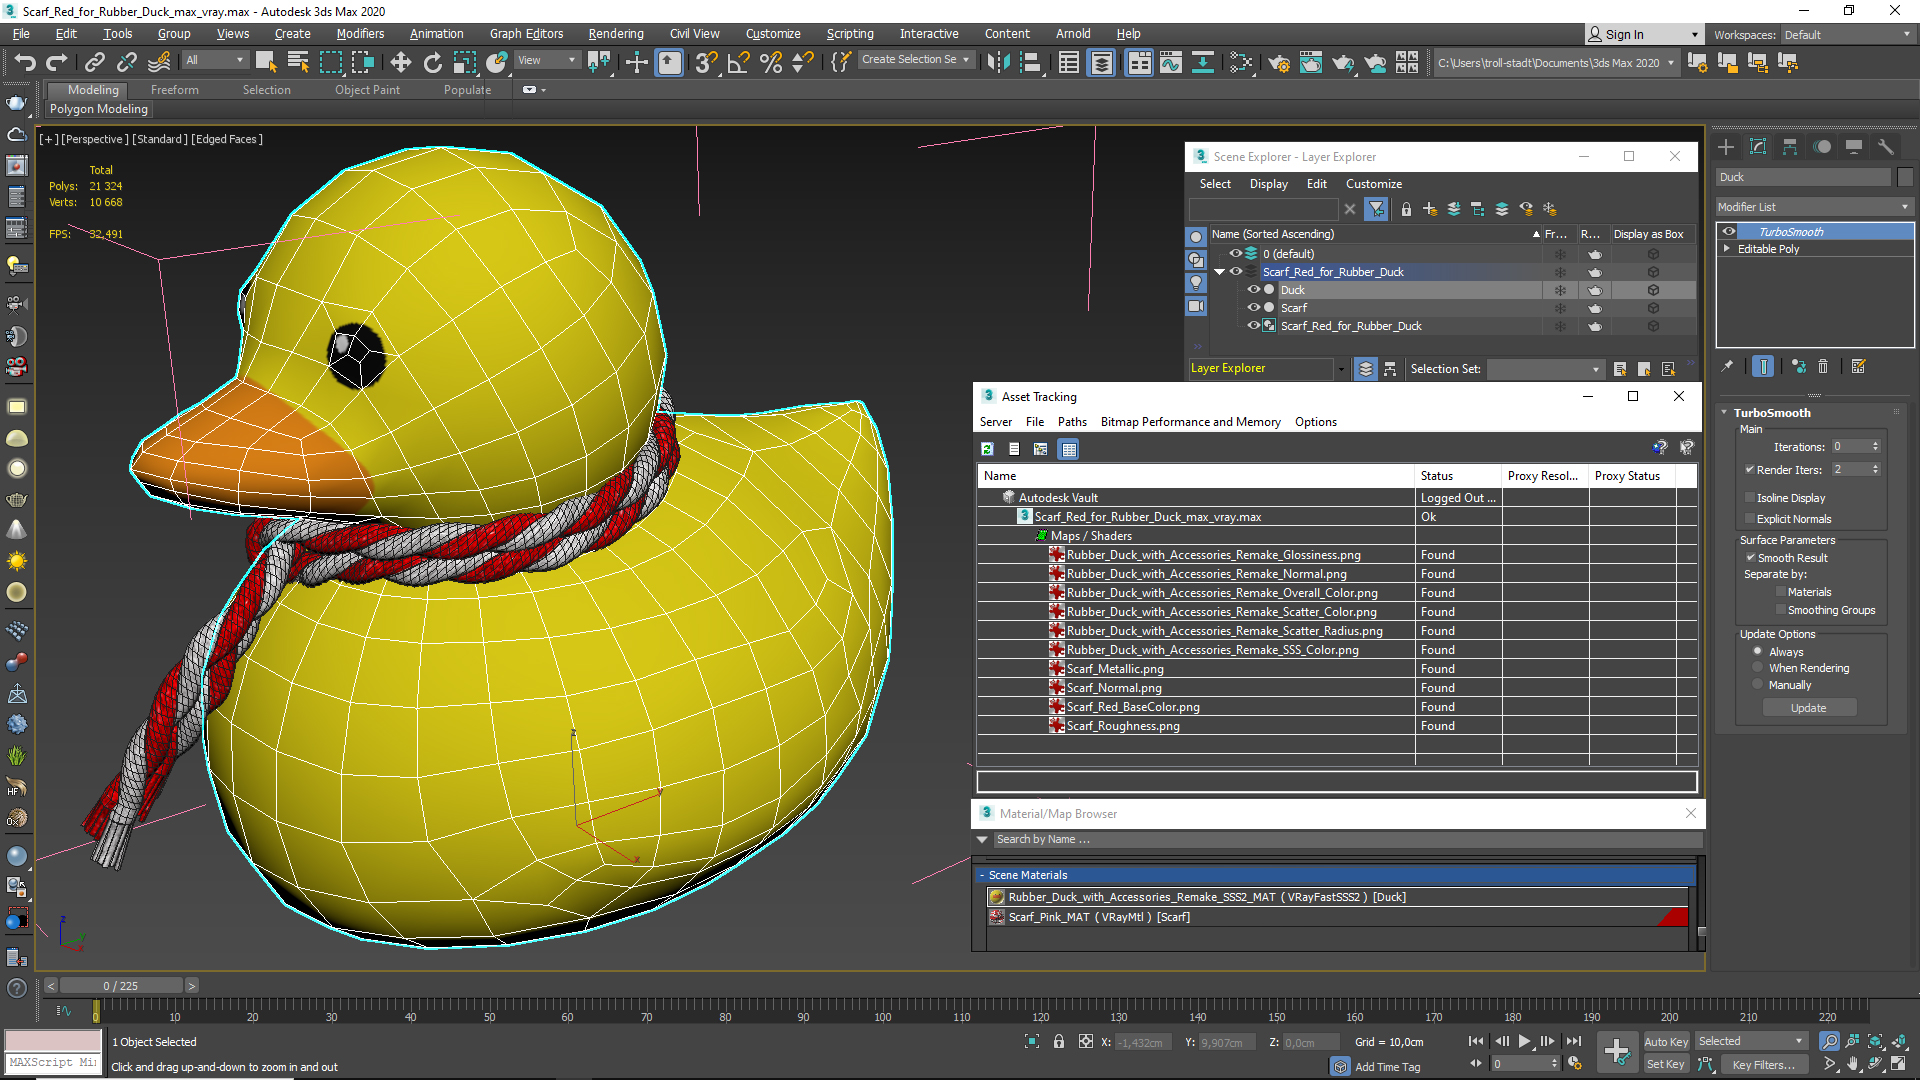Screen dimensions: 1920x1080
Task: Select Manually update option
Action: click(x=1757, y=684)
